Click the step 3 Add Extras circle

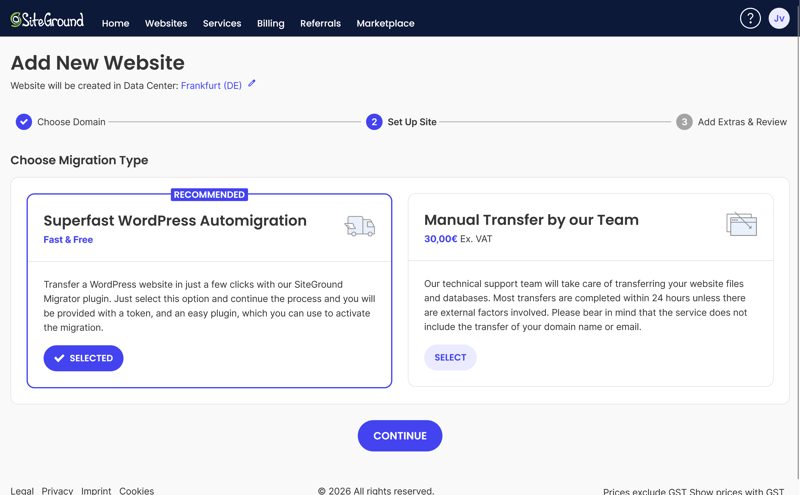point(684,122)
